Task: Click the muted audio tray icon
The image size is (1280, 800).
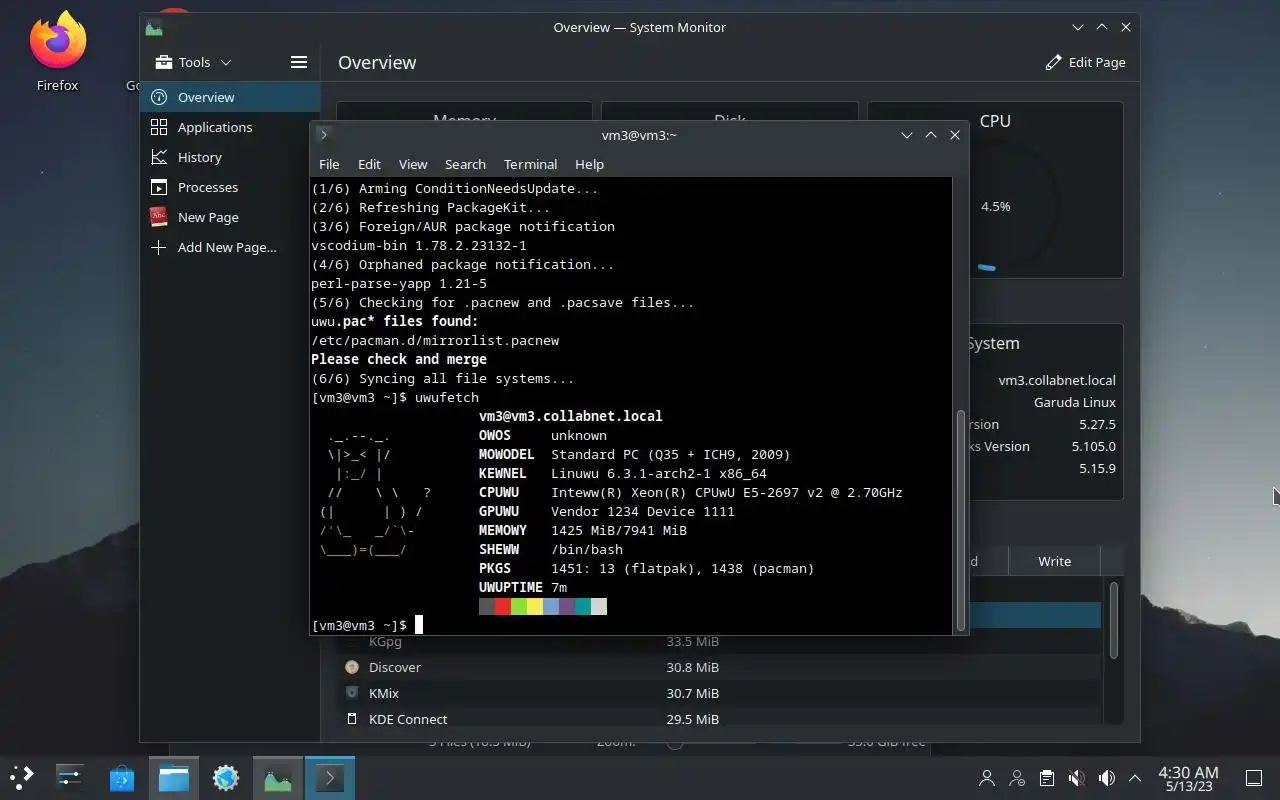Action: [x=1076, y=778]
